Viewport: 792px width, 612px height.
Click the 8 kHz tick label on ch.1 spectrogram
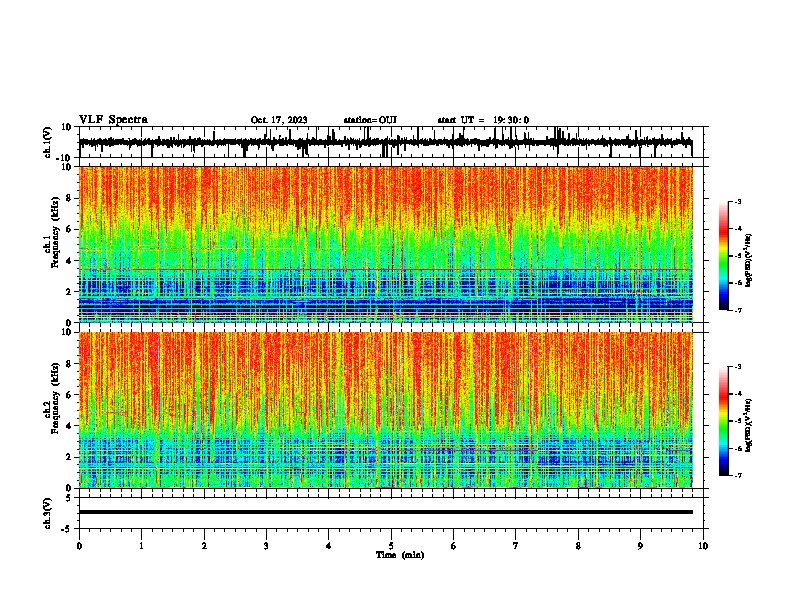[69, 198]
